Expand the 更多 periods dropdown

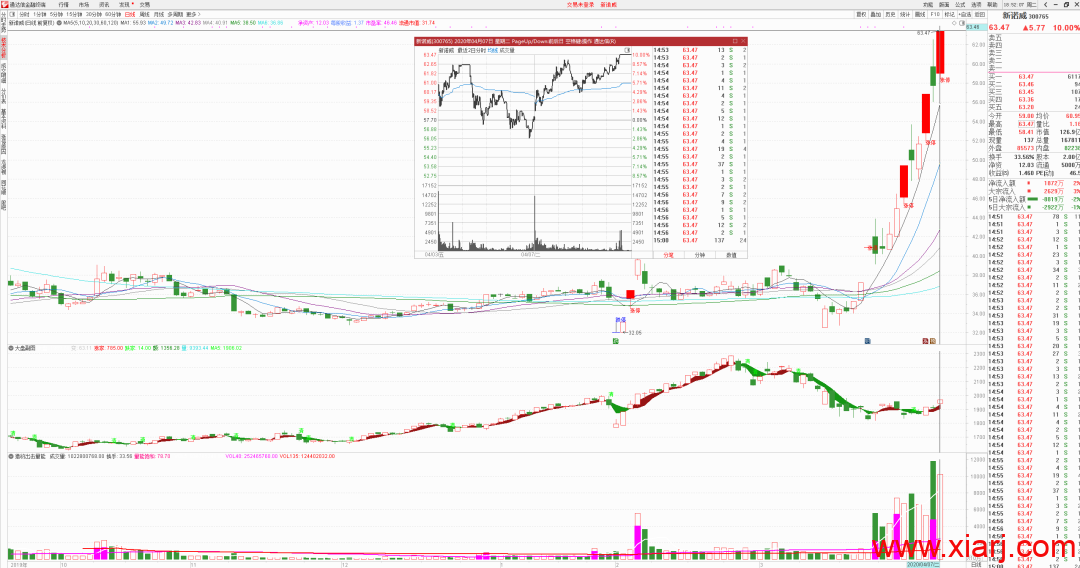point(193,14)
